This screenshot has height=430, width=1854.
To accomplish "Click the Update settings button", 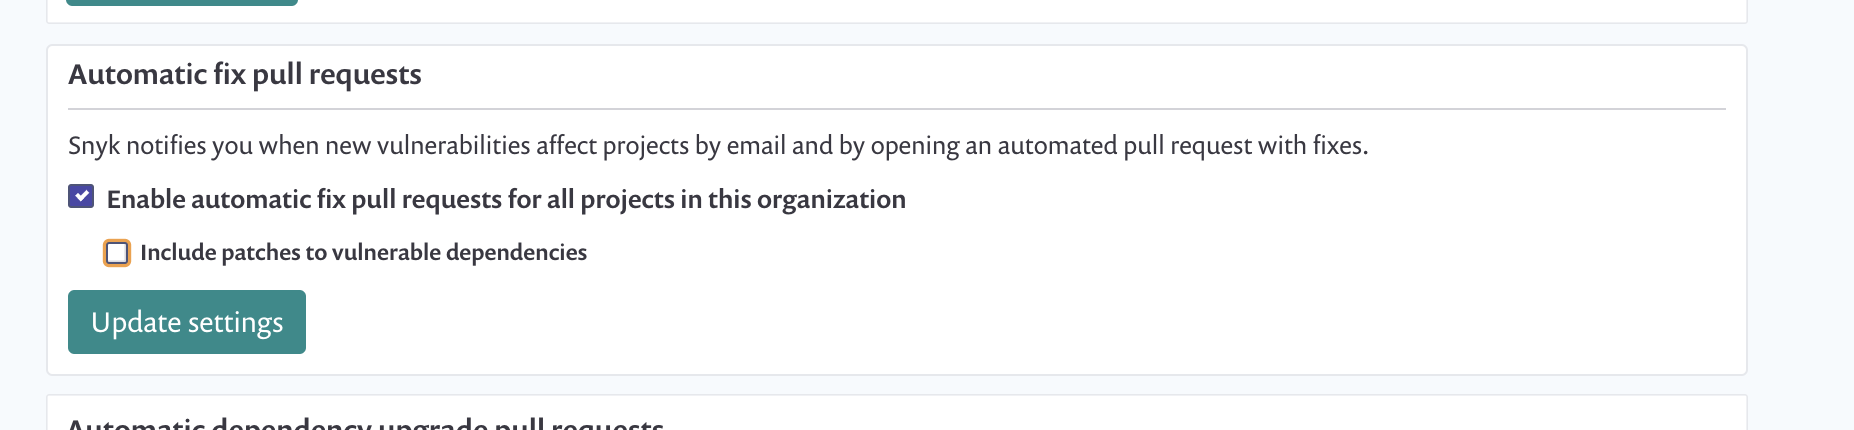I will [x=187, y=322].
